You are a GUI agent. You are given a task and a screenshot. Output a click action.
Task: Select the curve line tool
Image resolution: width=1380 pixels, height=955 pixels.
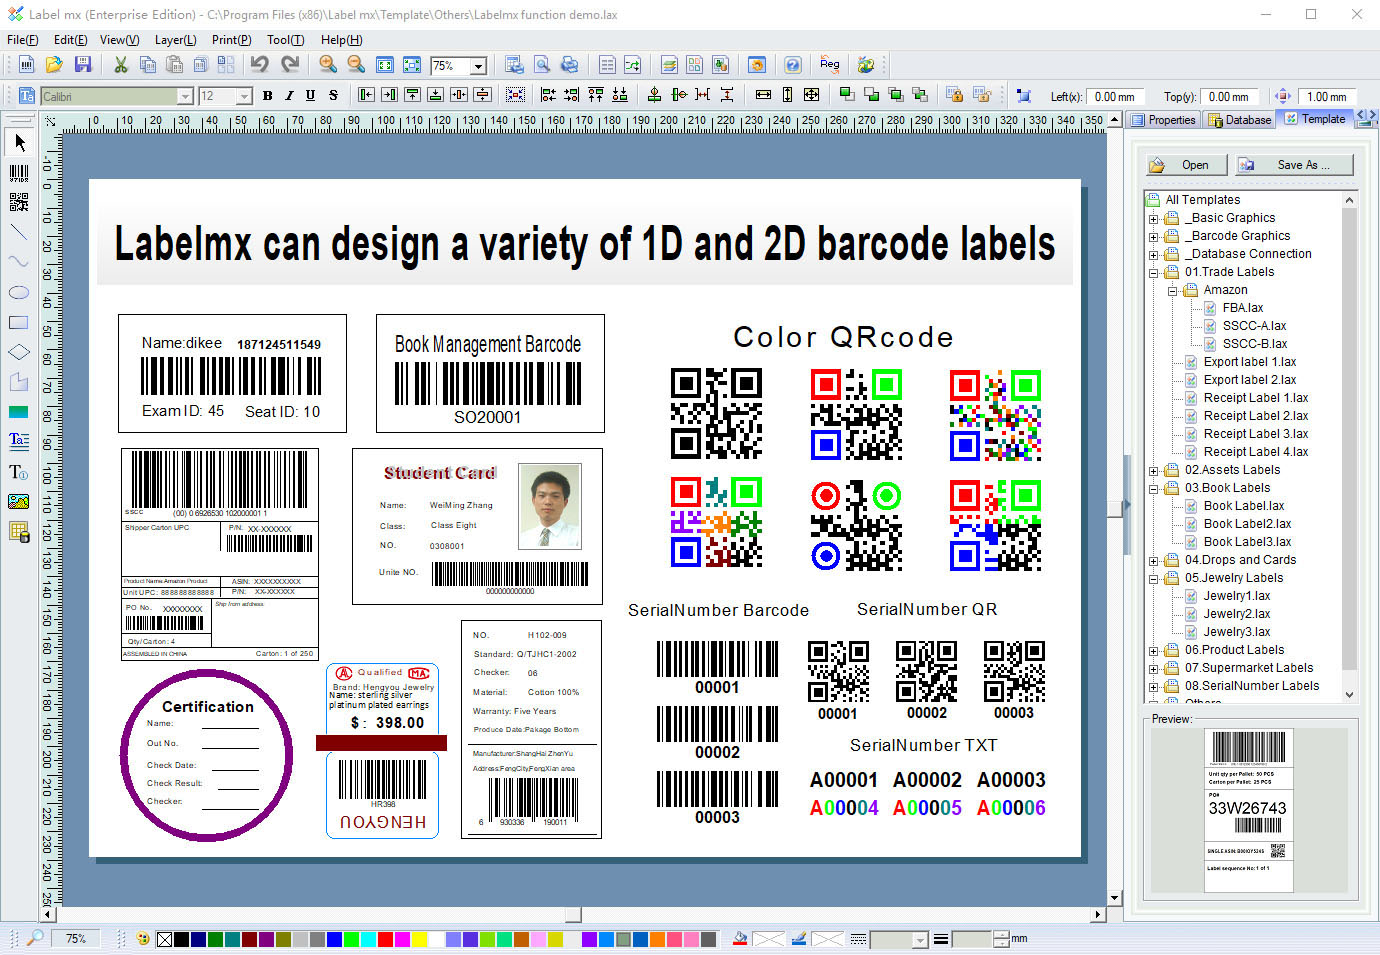point(19,262)
